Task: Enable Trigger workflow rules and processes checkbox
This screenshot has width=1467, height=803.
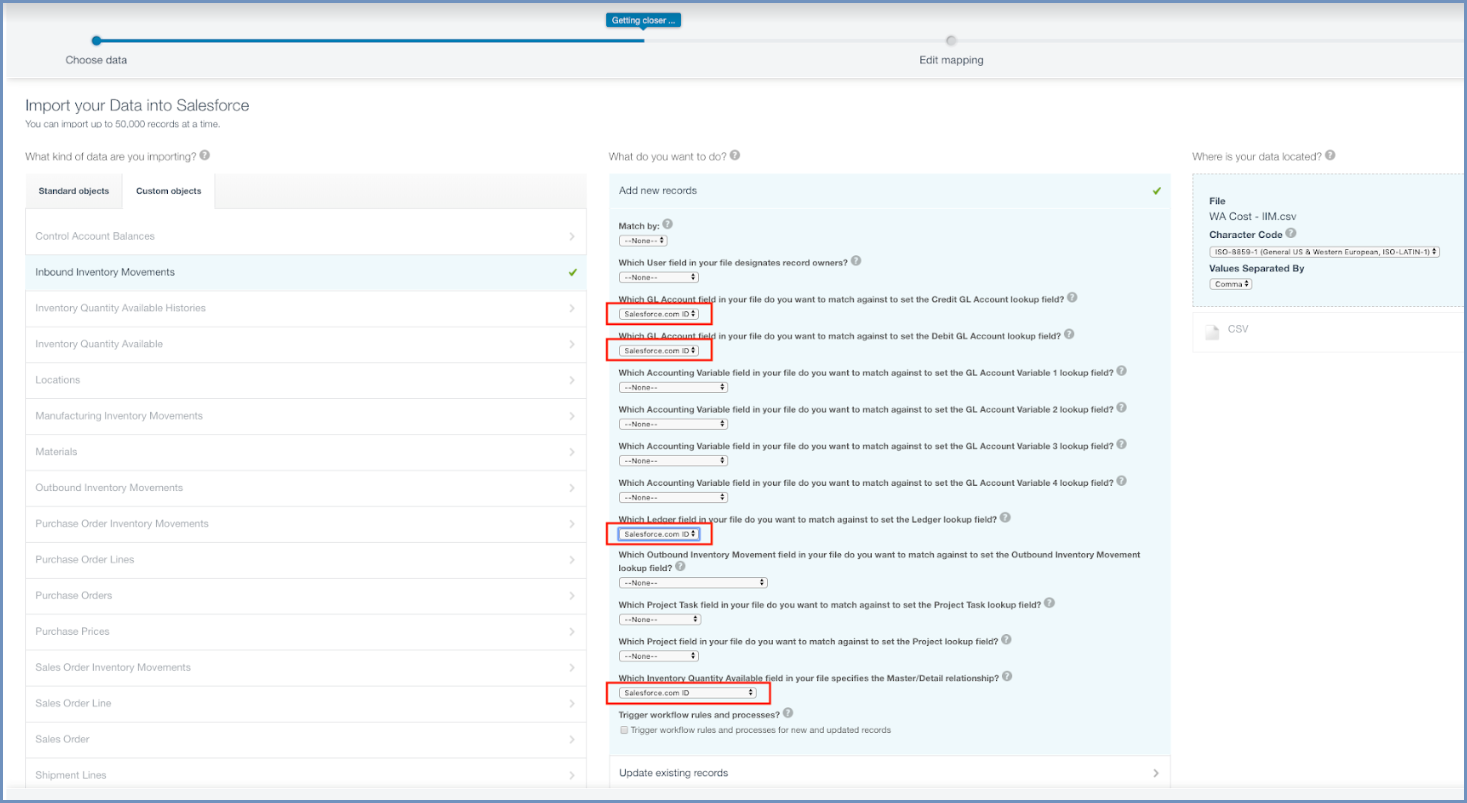Action: (624, 730)
